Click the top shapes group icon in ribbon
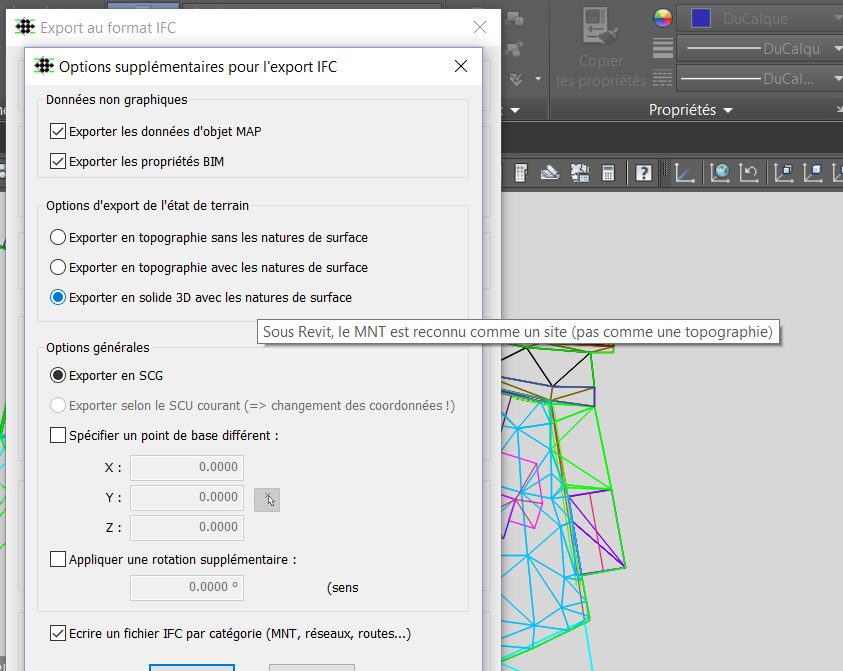The width and height of the screenshot is (843, 671). click(x=515, y=19)
